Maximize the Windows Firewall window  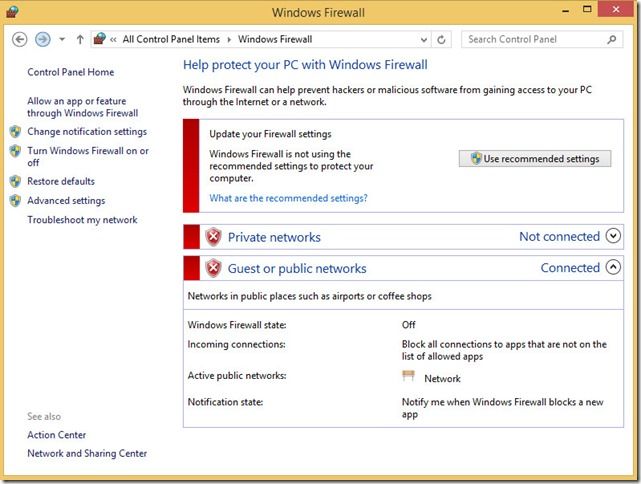pyautogui.click(x=587, y=9)
